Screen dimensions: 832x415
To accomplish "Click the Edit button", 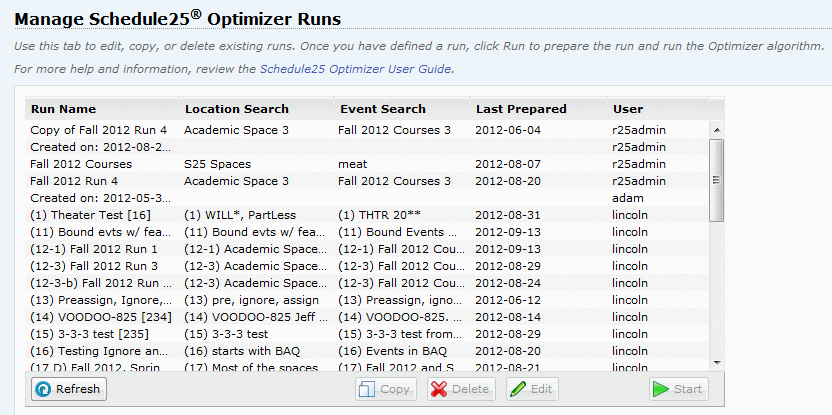I will [532, 389].
